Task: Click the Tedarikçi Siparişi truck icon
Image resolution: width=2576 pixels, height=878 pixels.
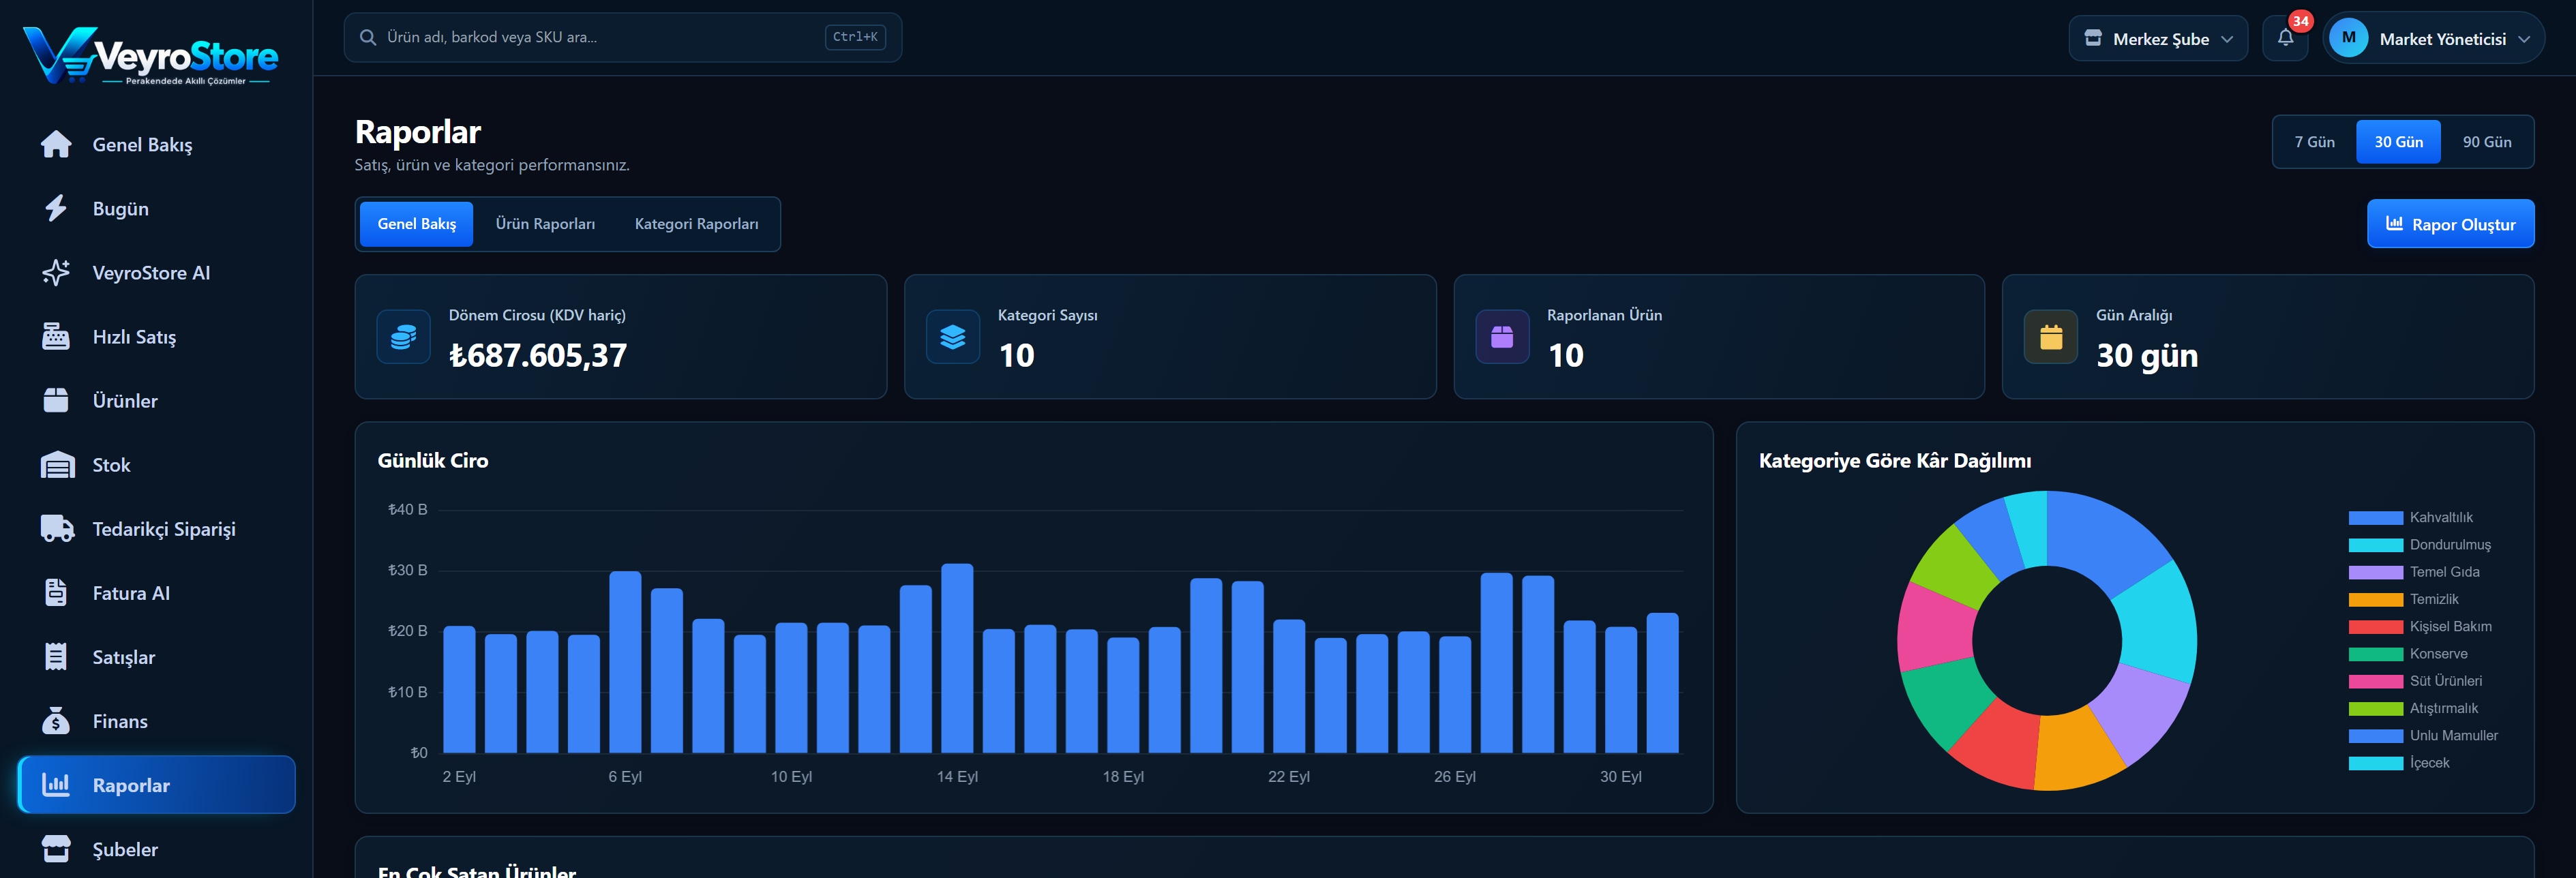Action: click(x=57, y=529)
